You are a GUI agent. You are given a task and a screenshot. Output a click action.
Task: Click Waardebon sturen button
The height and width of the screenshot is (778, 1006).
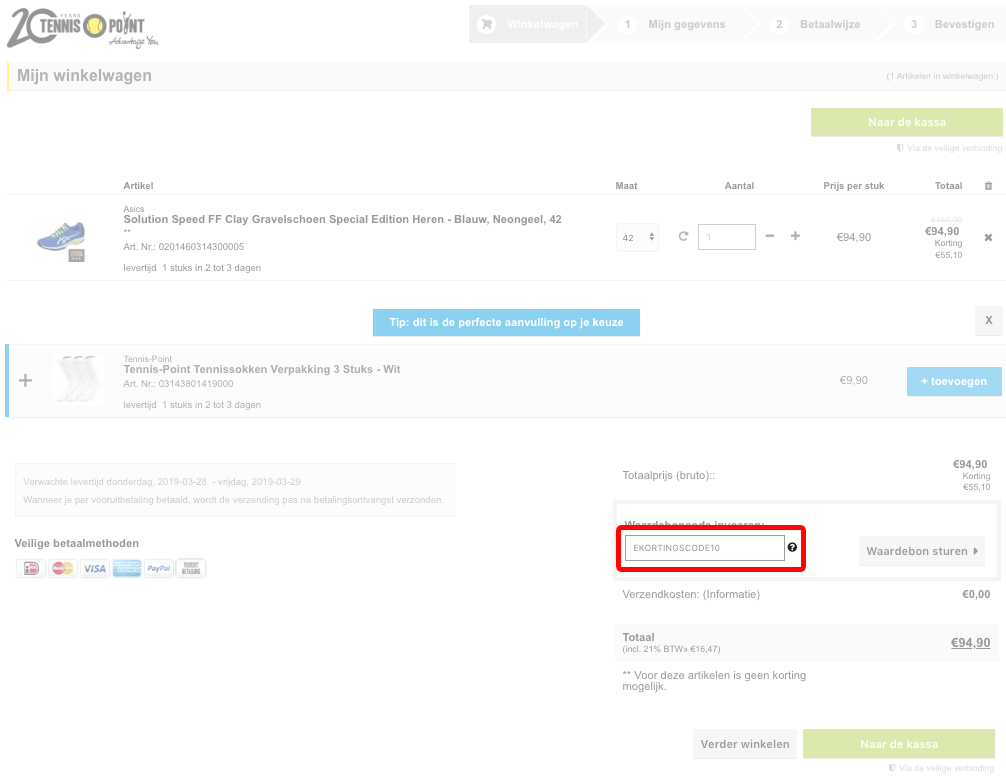(921, 551)
